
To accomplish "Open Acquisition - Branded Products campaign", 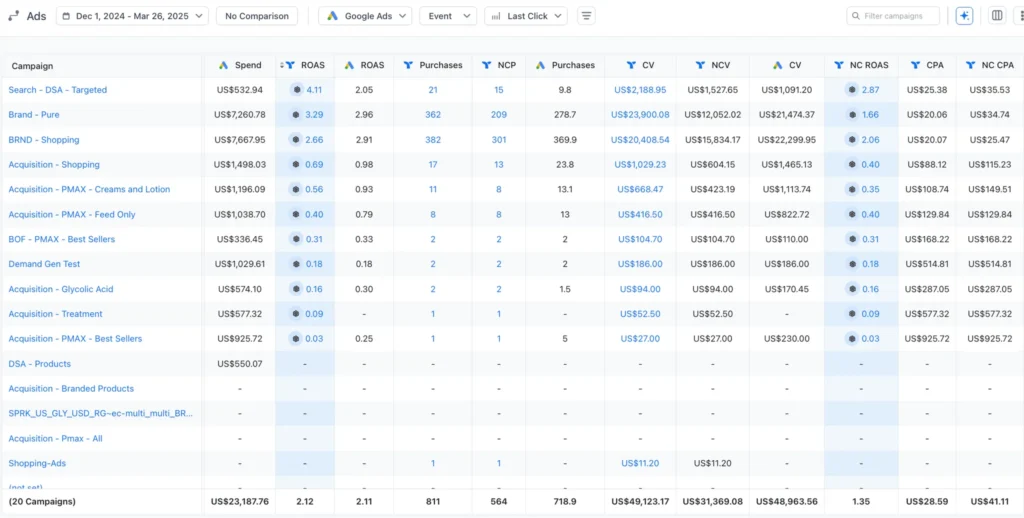I will (71, 388).
